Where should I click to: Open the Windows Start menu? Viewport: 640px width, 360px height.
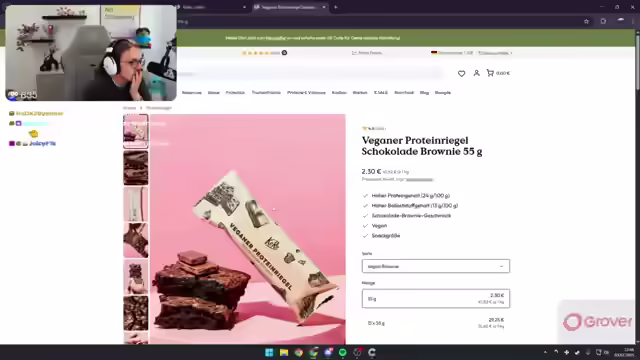pos(269,352)
